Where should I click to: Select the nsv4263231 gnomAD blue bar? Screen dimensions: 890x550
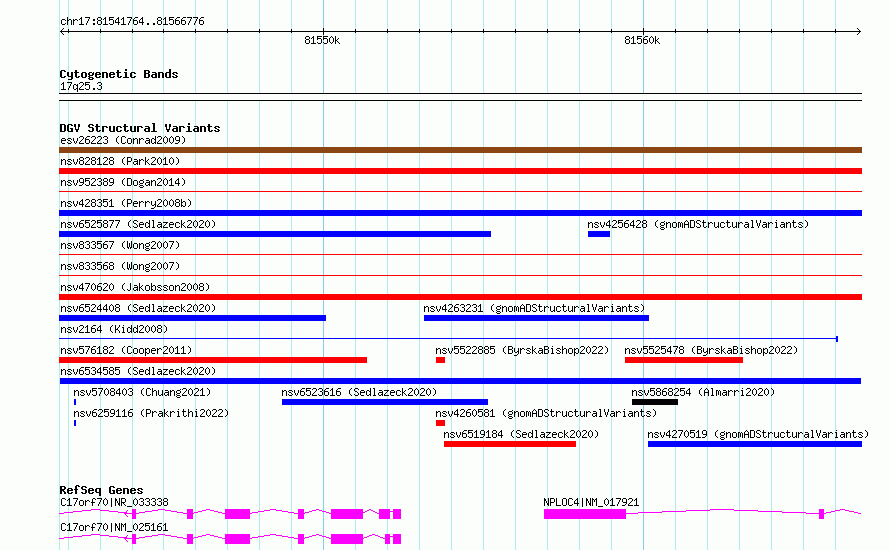tap(536, 318)
